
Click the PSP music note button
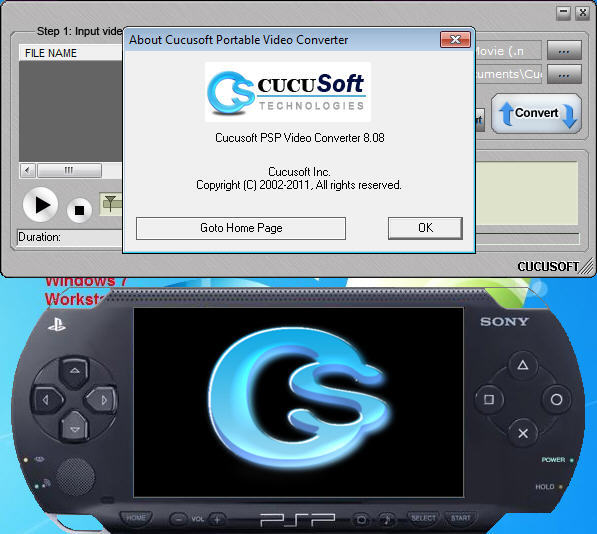click(387, 520)
